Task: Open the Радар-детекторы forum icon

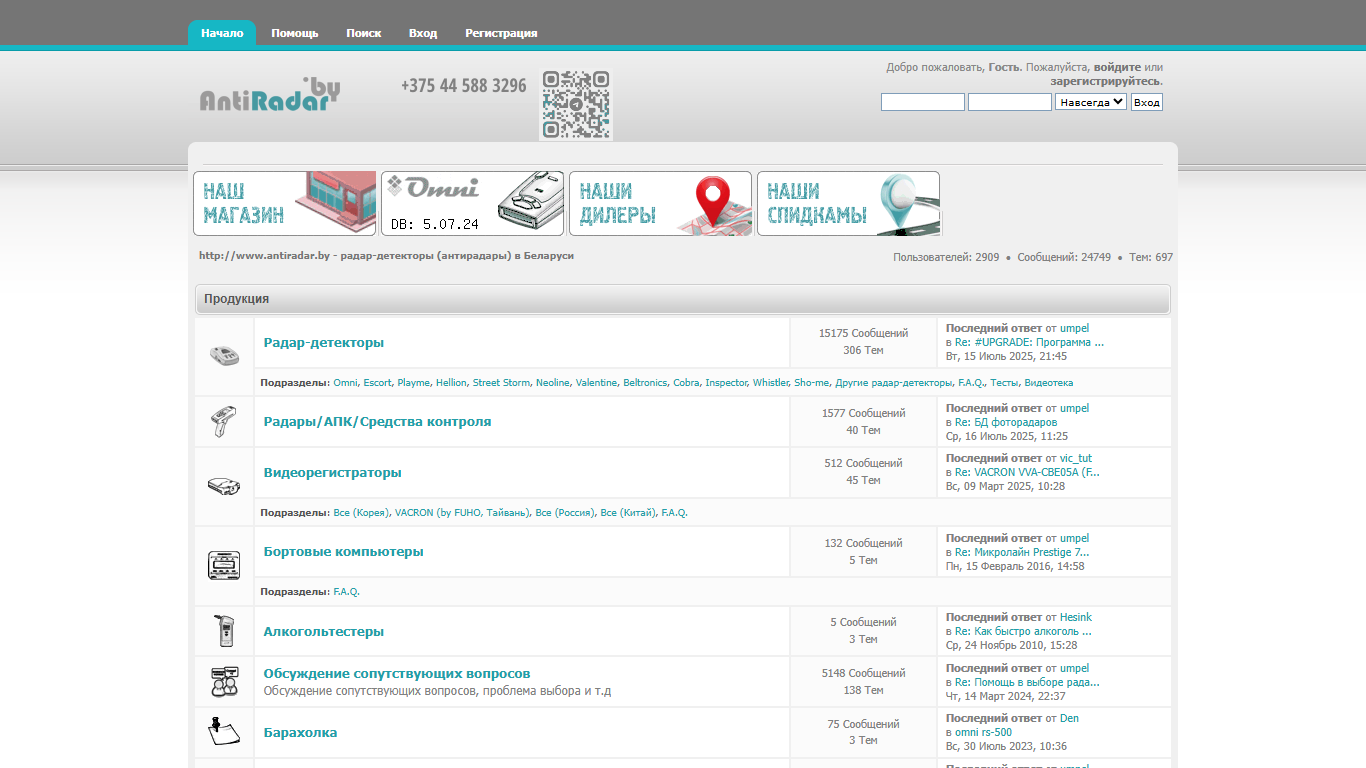Action: coord(225,355)
